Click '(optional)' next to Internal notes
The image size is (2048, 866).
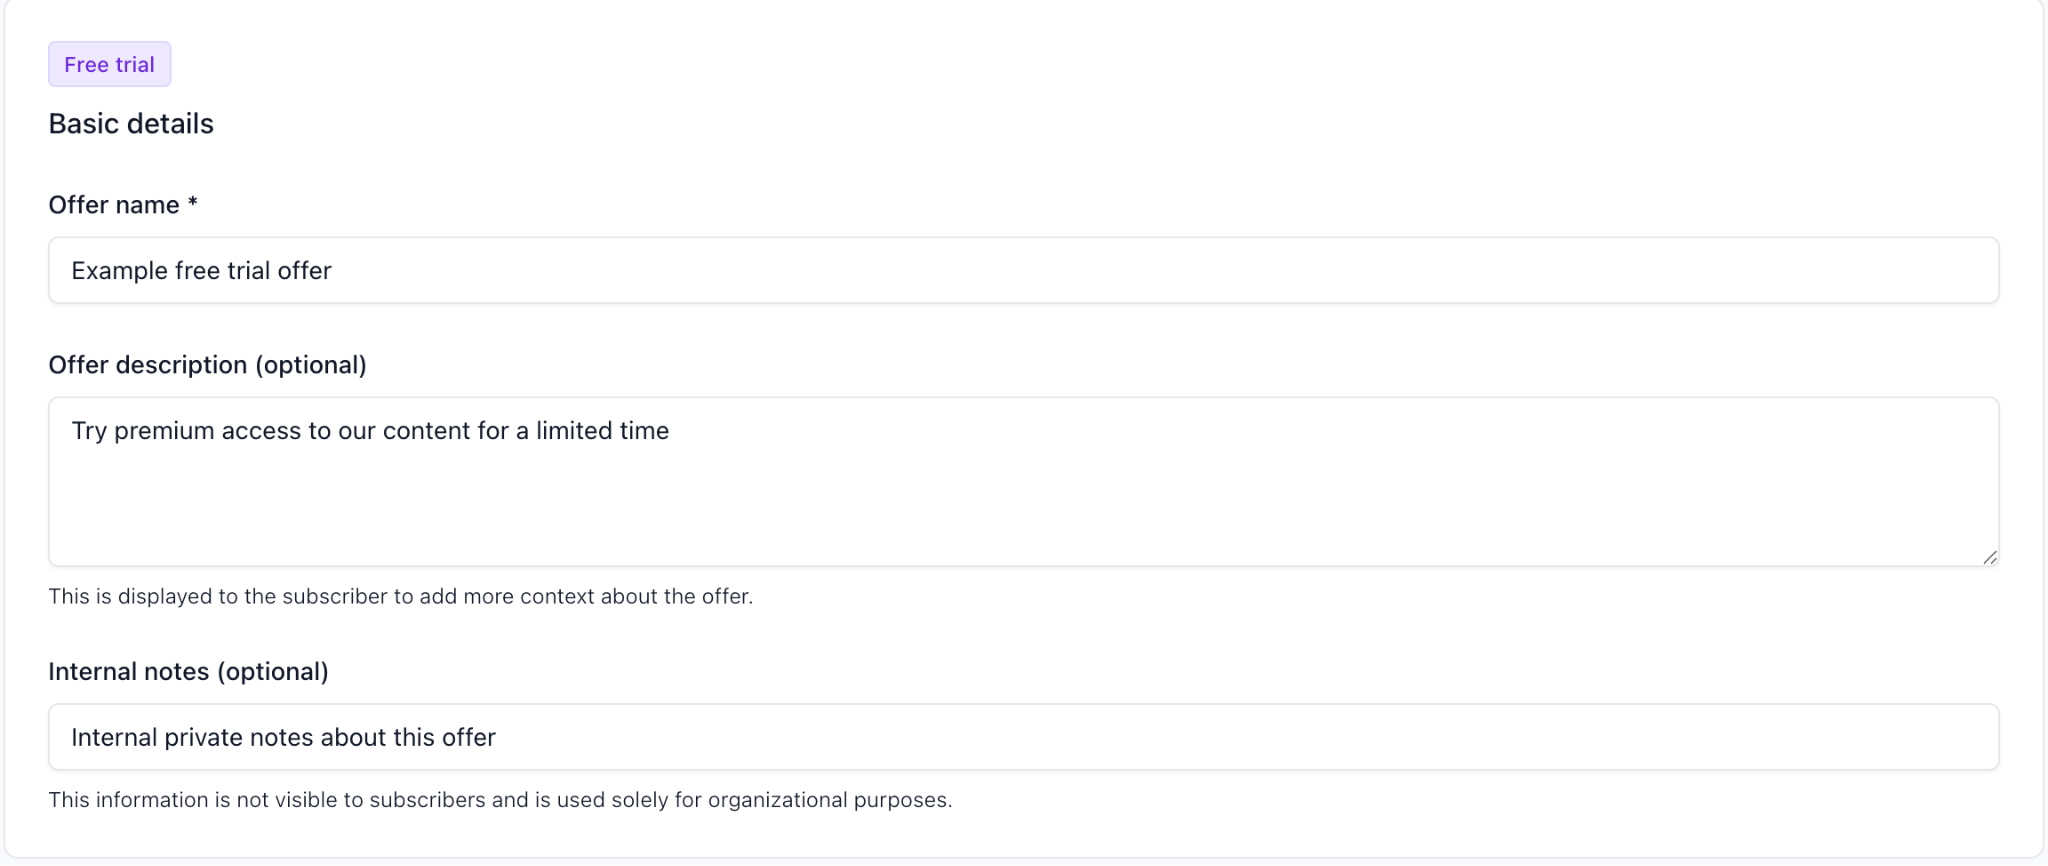point(273,671)
